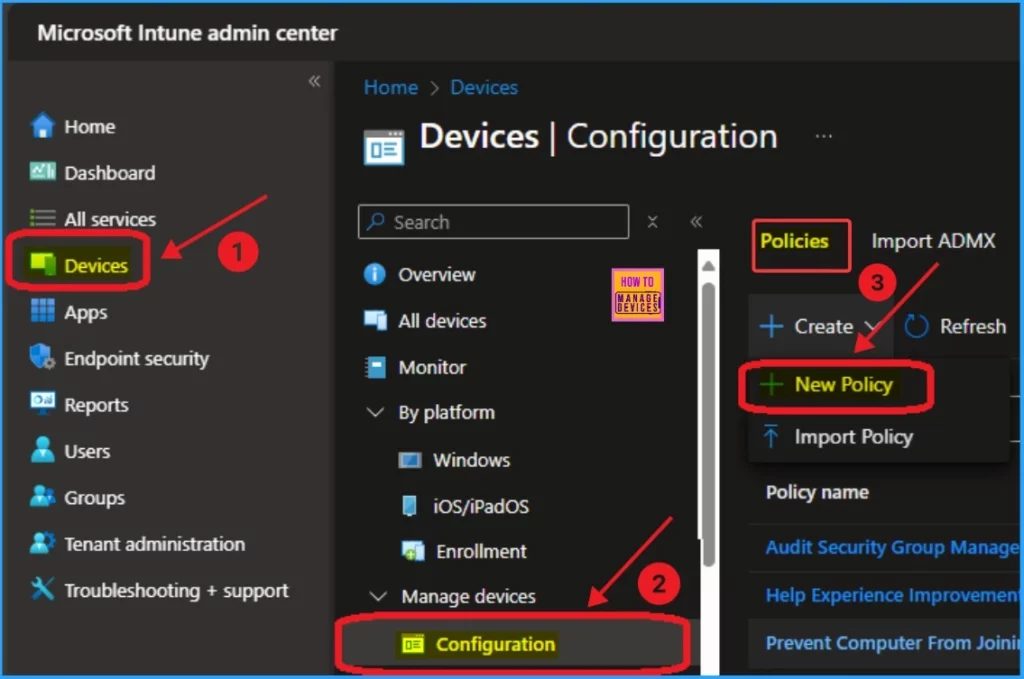Open Users in left navigation
This screenshot has height=679, width=1024.
(x=87, y=451)
